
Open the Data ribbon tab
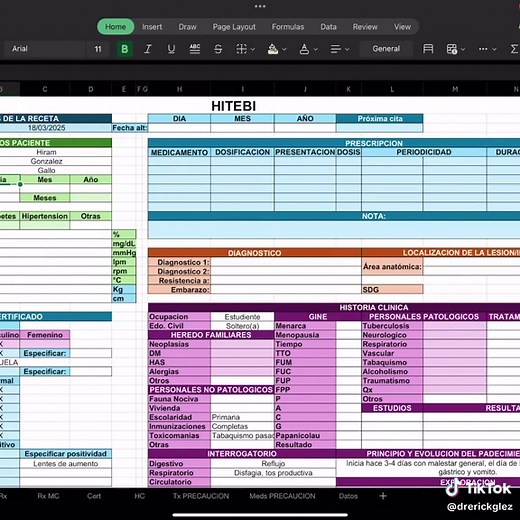click(x=328, y=27)
